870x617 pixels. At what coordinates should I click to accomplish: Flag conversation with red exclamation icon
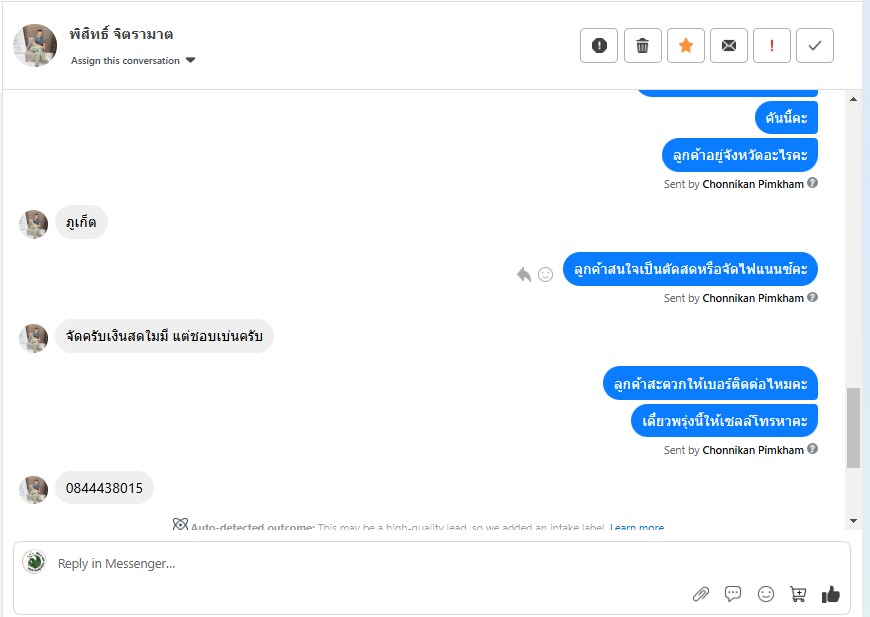(x=772, y=46)
